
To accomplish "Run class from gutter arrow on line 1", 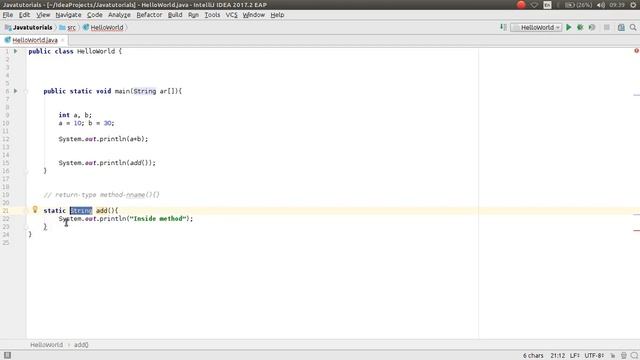I will pyautogui.click(x=16, y=51).
